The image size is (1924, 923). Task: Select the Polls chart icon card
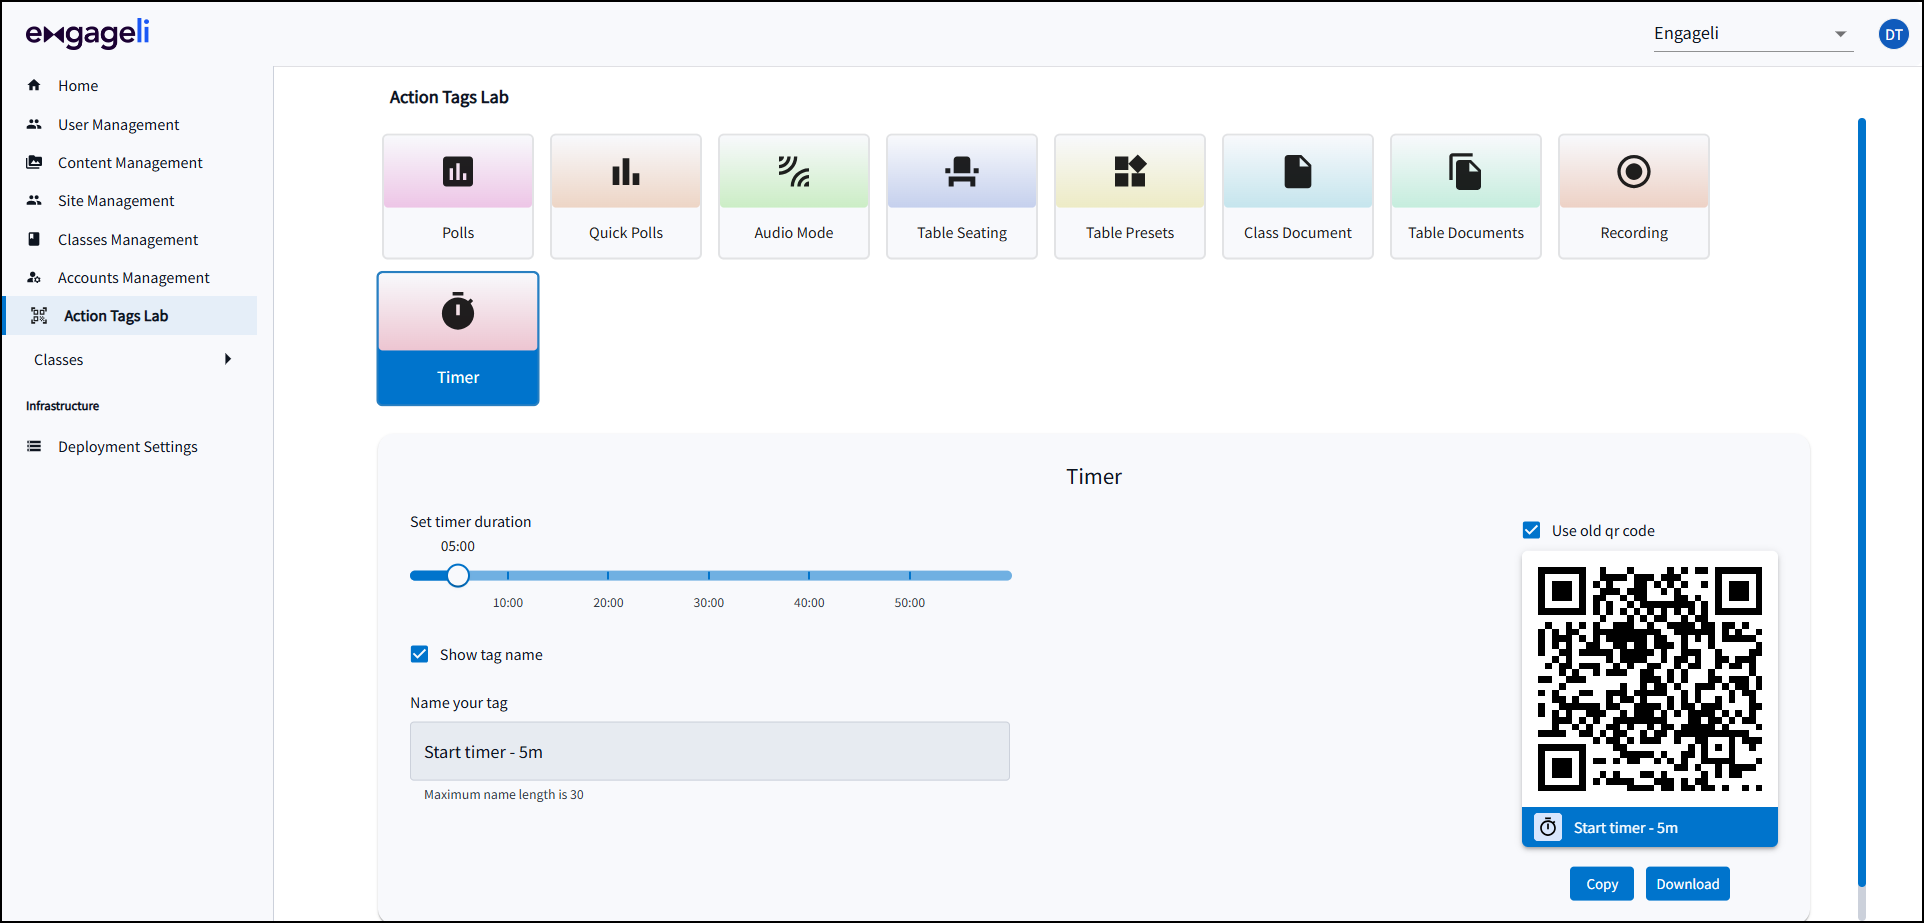pos(458,172)
